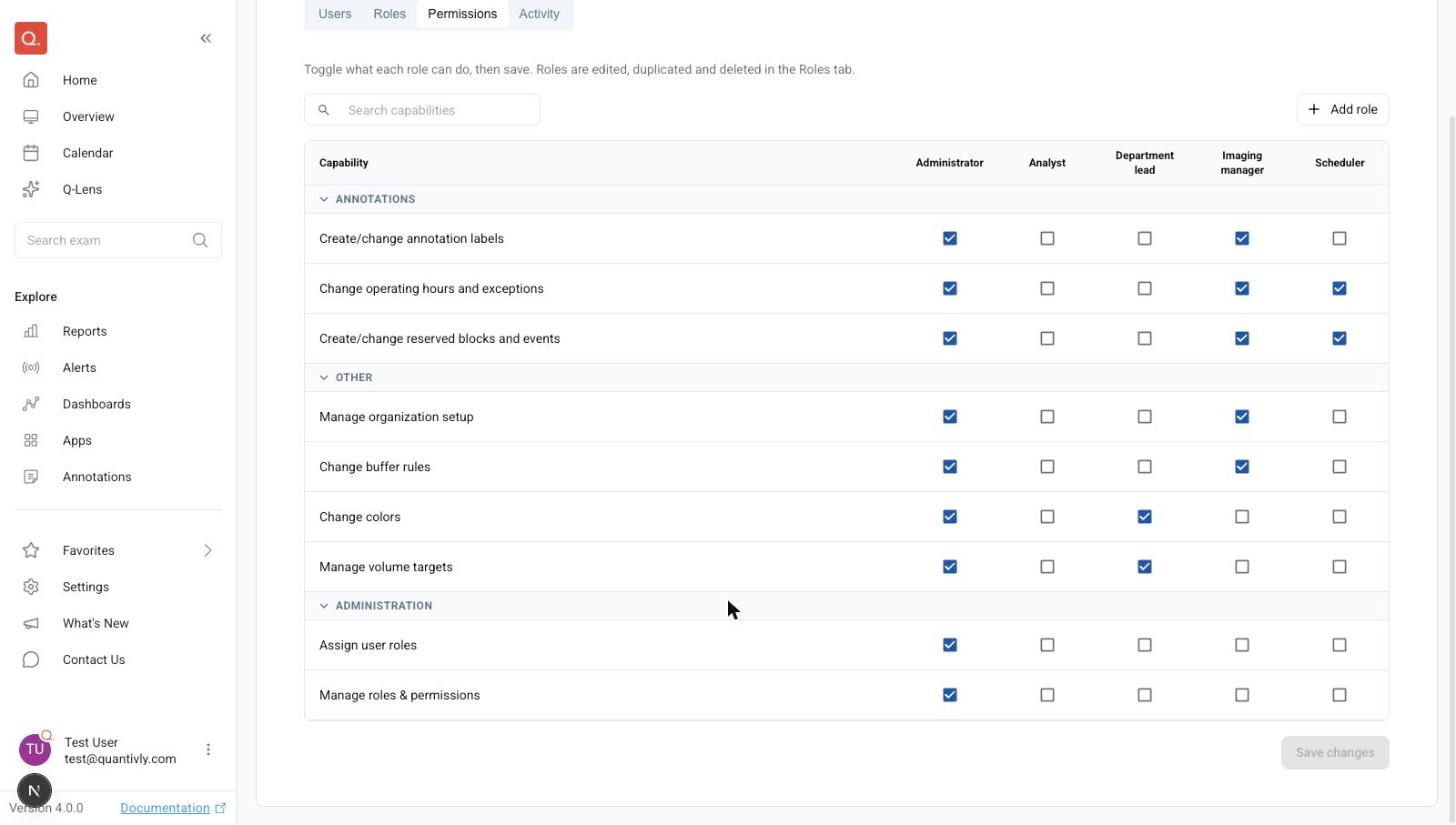Click the search icon in Search capabilities
Viewport: 1456px width, 825px height.
click(324, 110)
